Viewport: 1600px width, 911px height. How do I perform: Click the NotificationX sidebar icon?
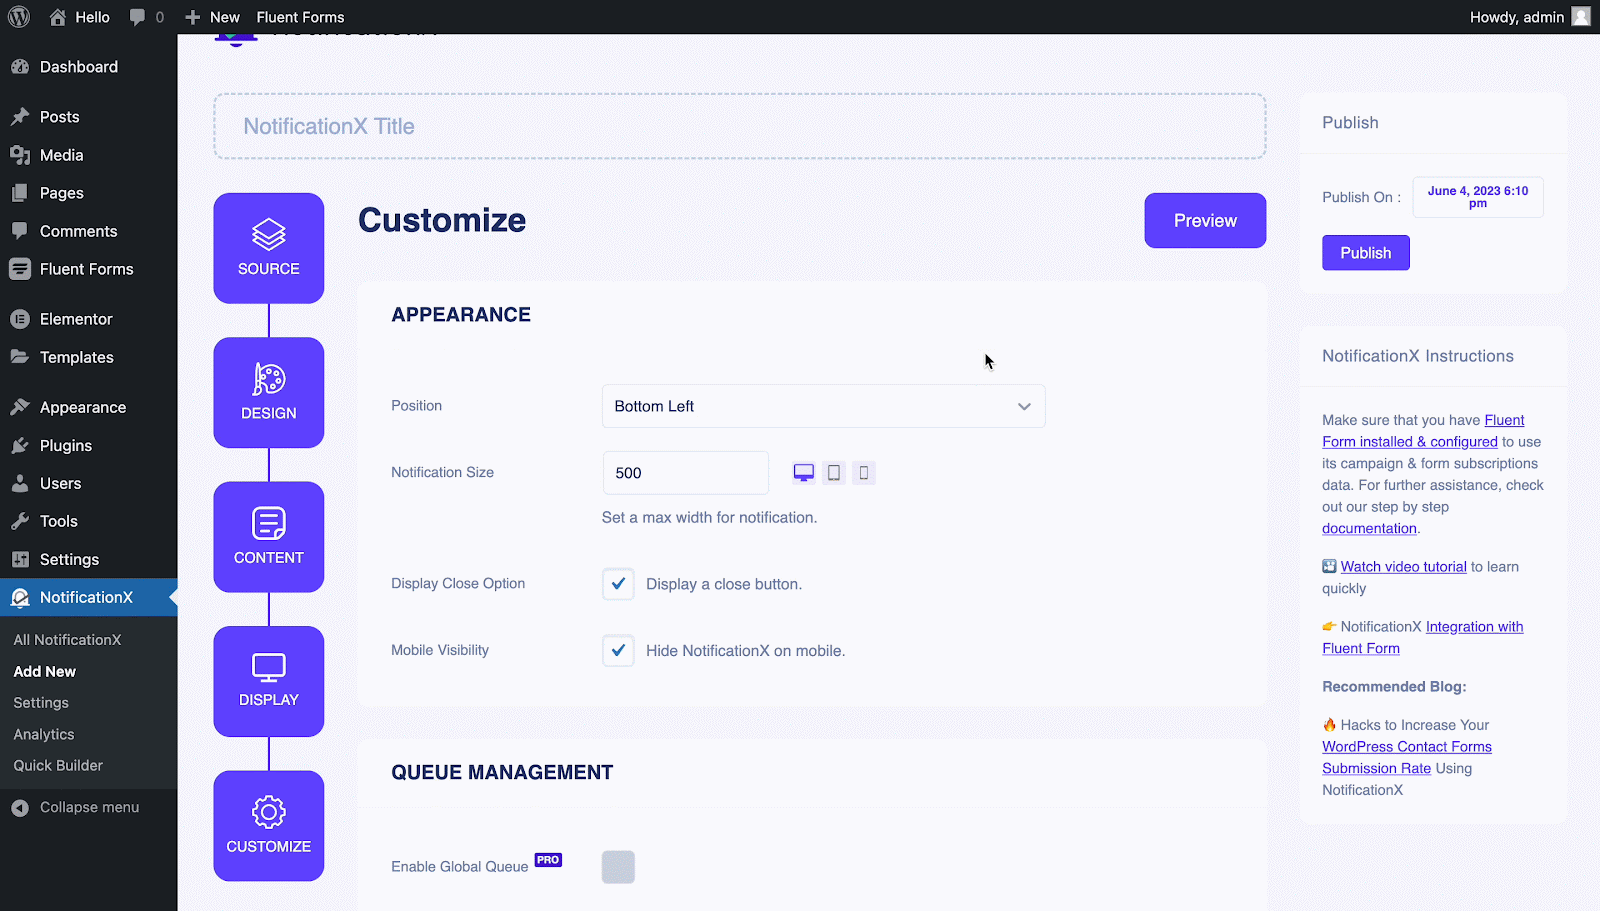point(20,597)
